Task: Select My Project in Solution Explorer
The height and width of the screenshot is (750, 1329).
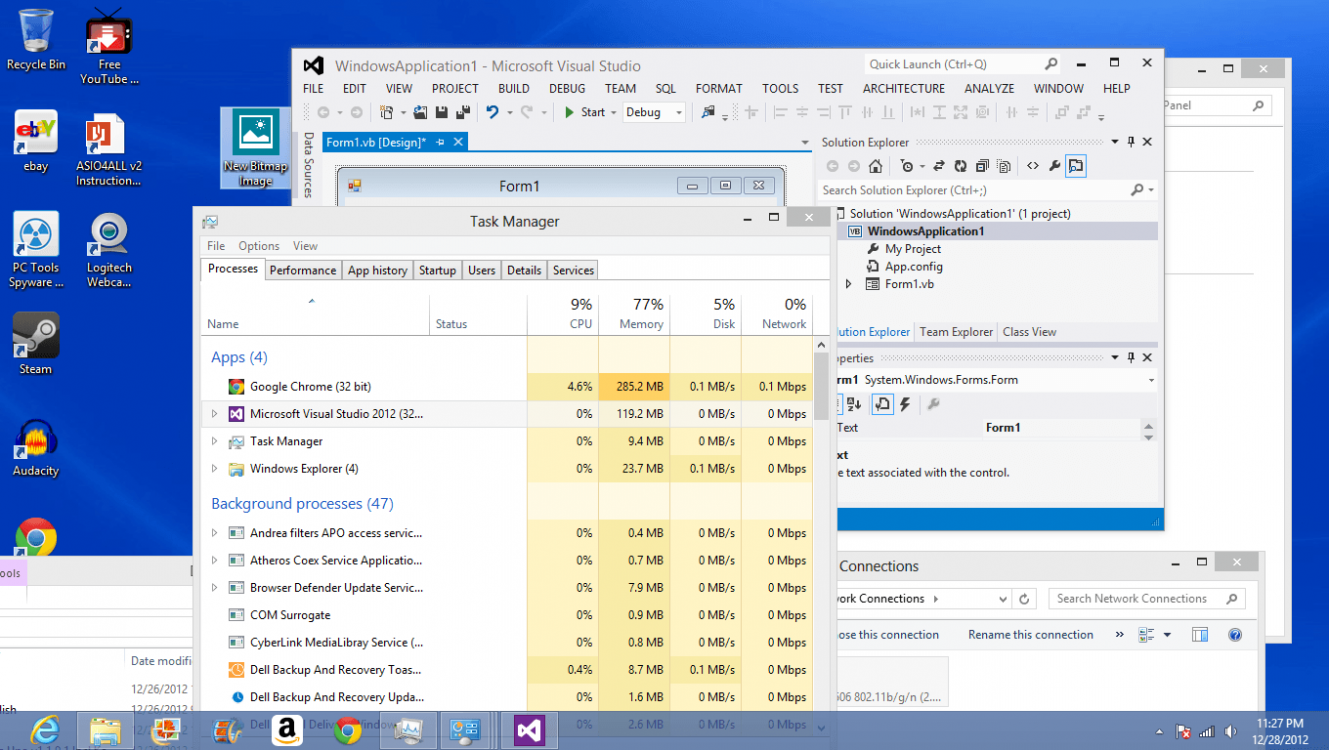Action: [913, 249]
